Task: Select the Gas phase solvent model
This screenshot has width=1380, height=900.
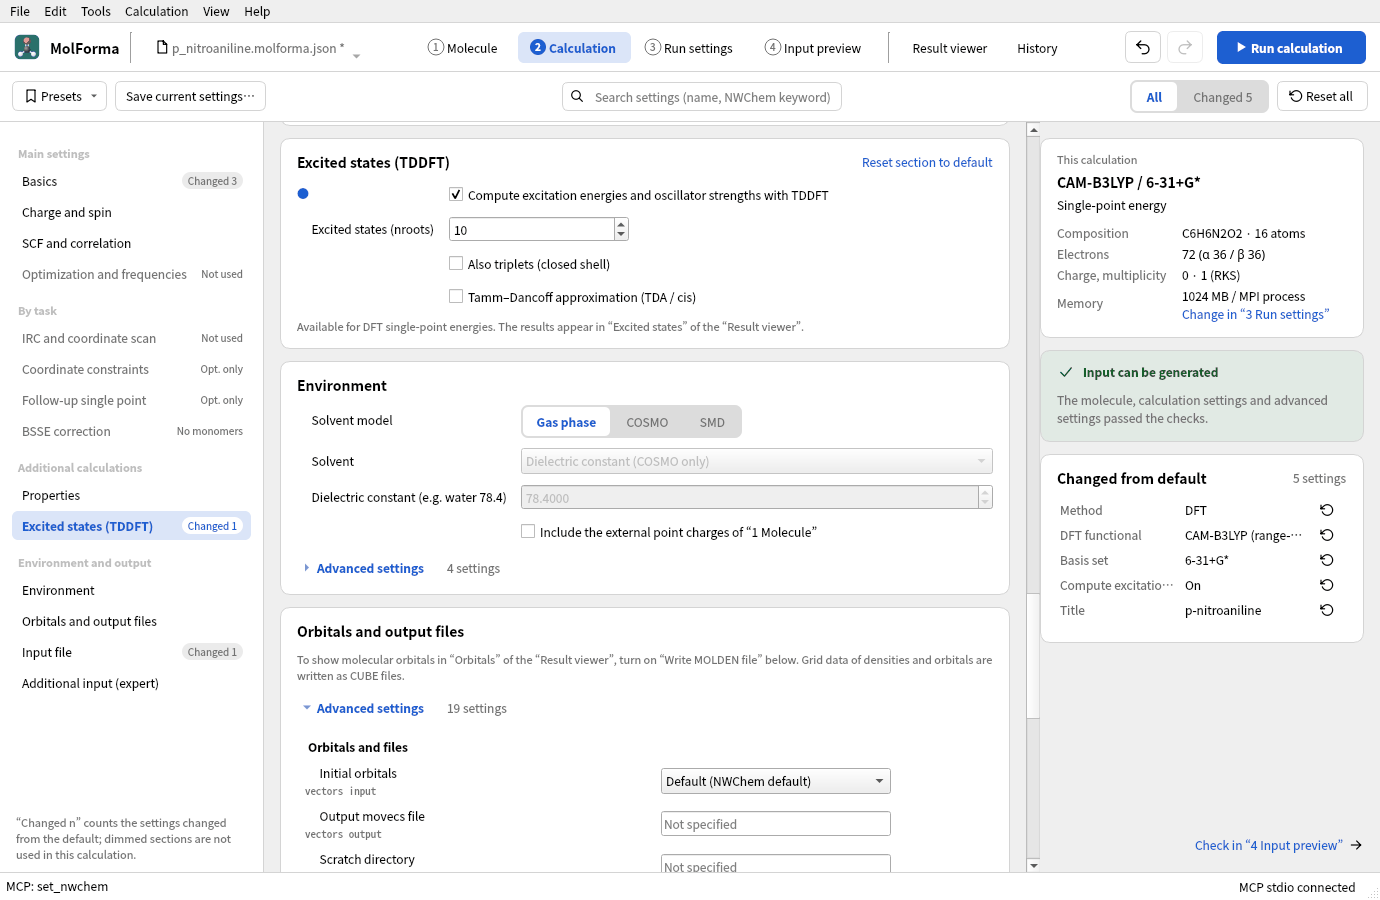Action: pyautogui.click(x=566, y=422)
